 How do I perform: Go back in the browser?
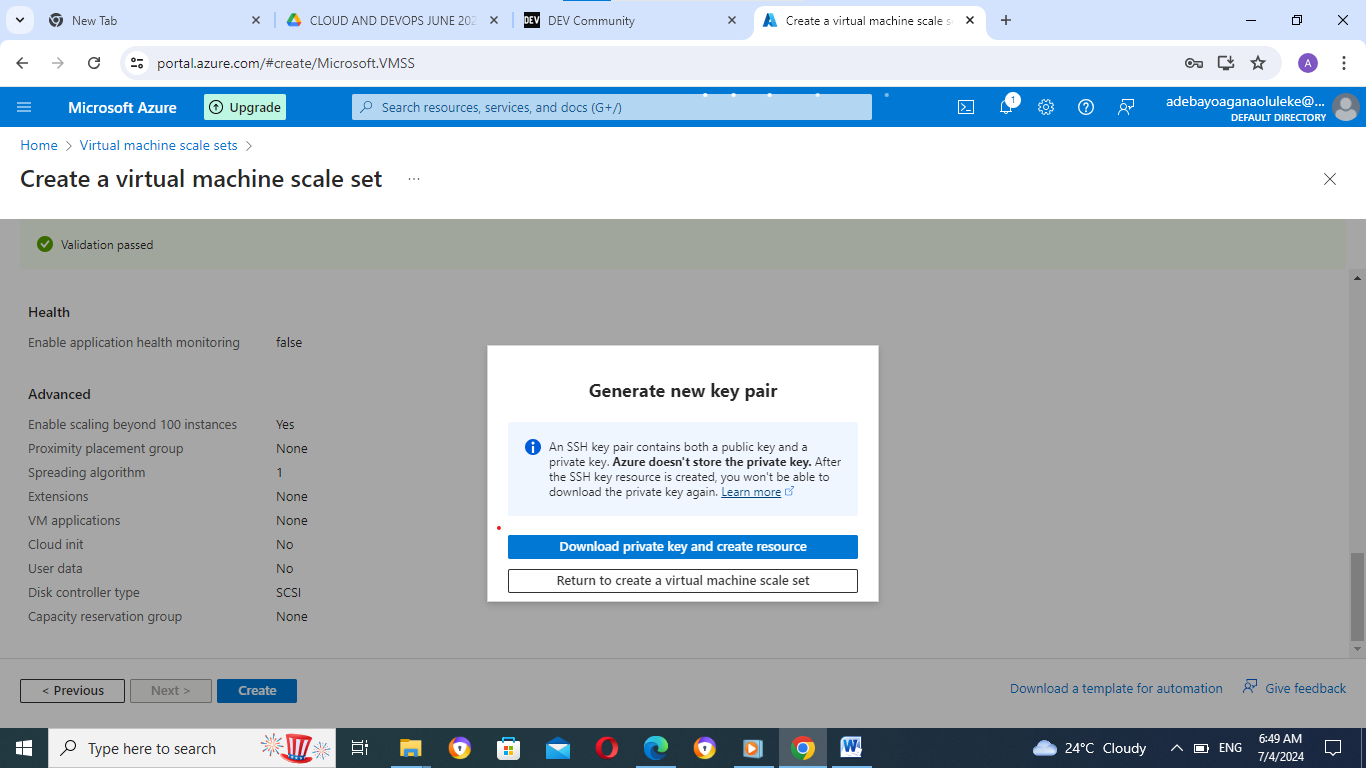click(22, 63)
